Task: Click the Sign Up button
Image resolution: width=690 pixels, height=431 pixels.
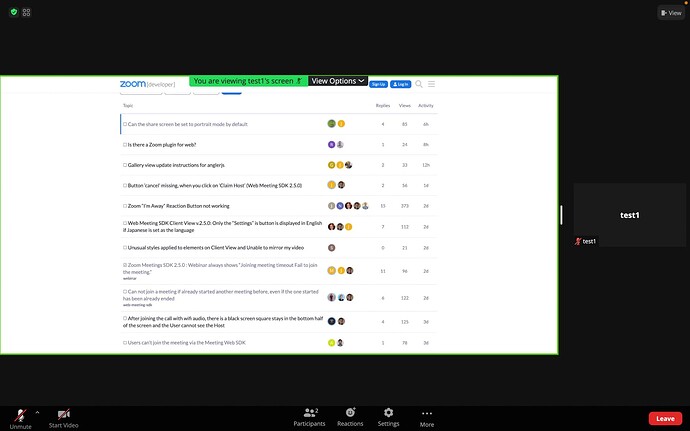Action: tap(378, 84)
